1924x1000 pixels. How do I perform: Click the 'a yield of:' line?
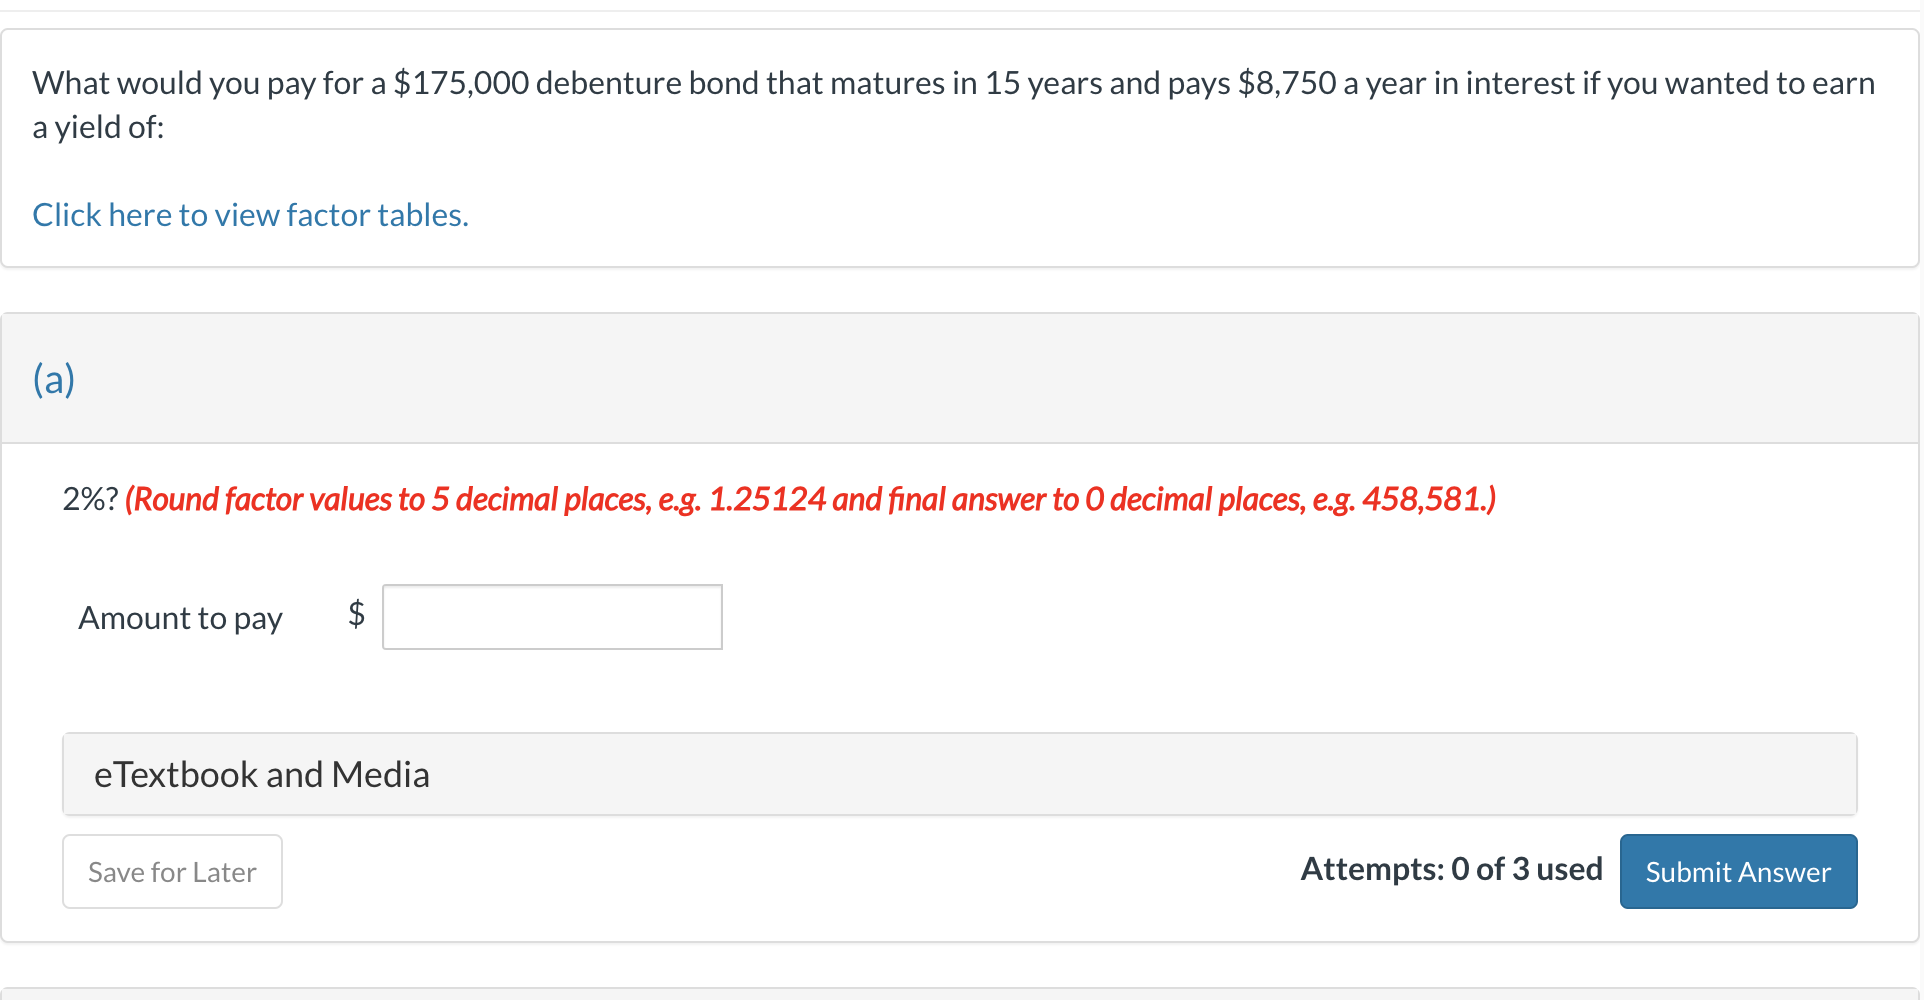click(98, 127)
